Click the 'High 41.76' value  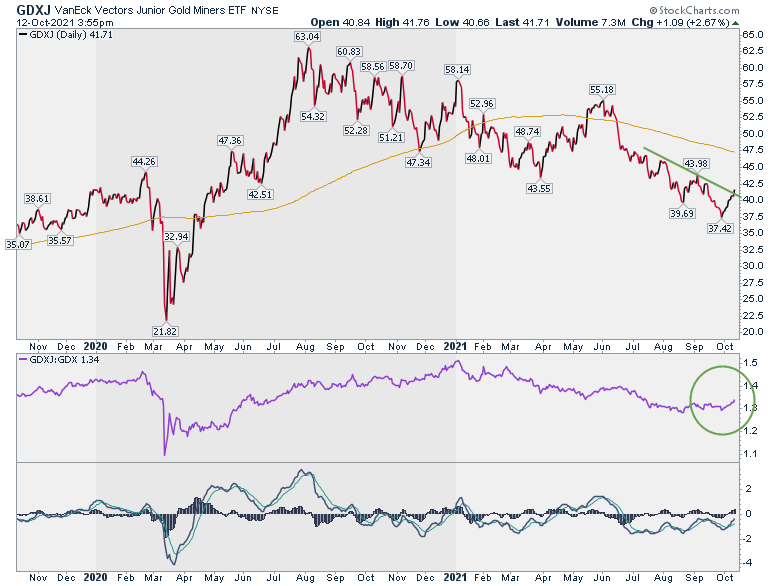402,22
